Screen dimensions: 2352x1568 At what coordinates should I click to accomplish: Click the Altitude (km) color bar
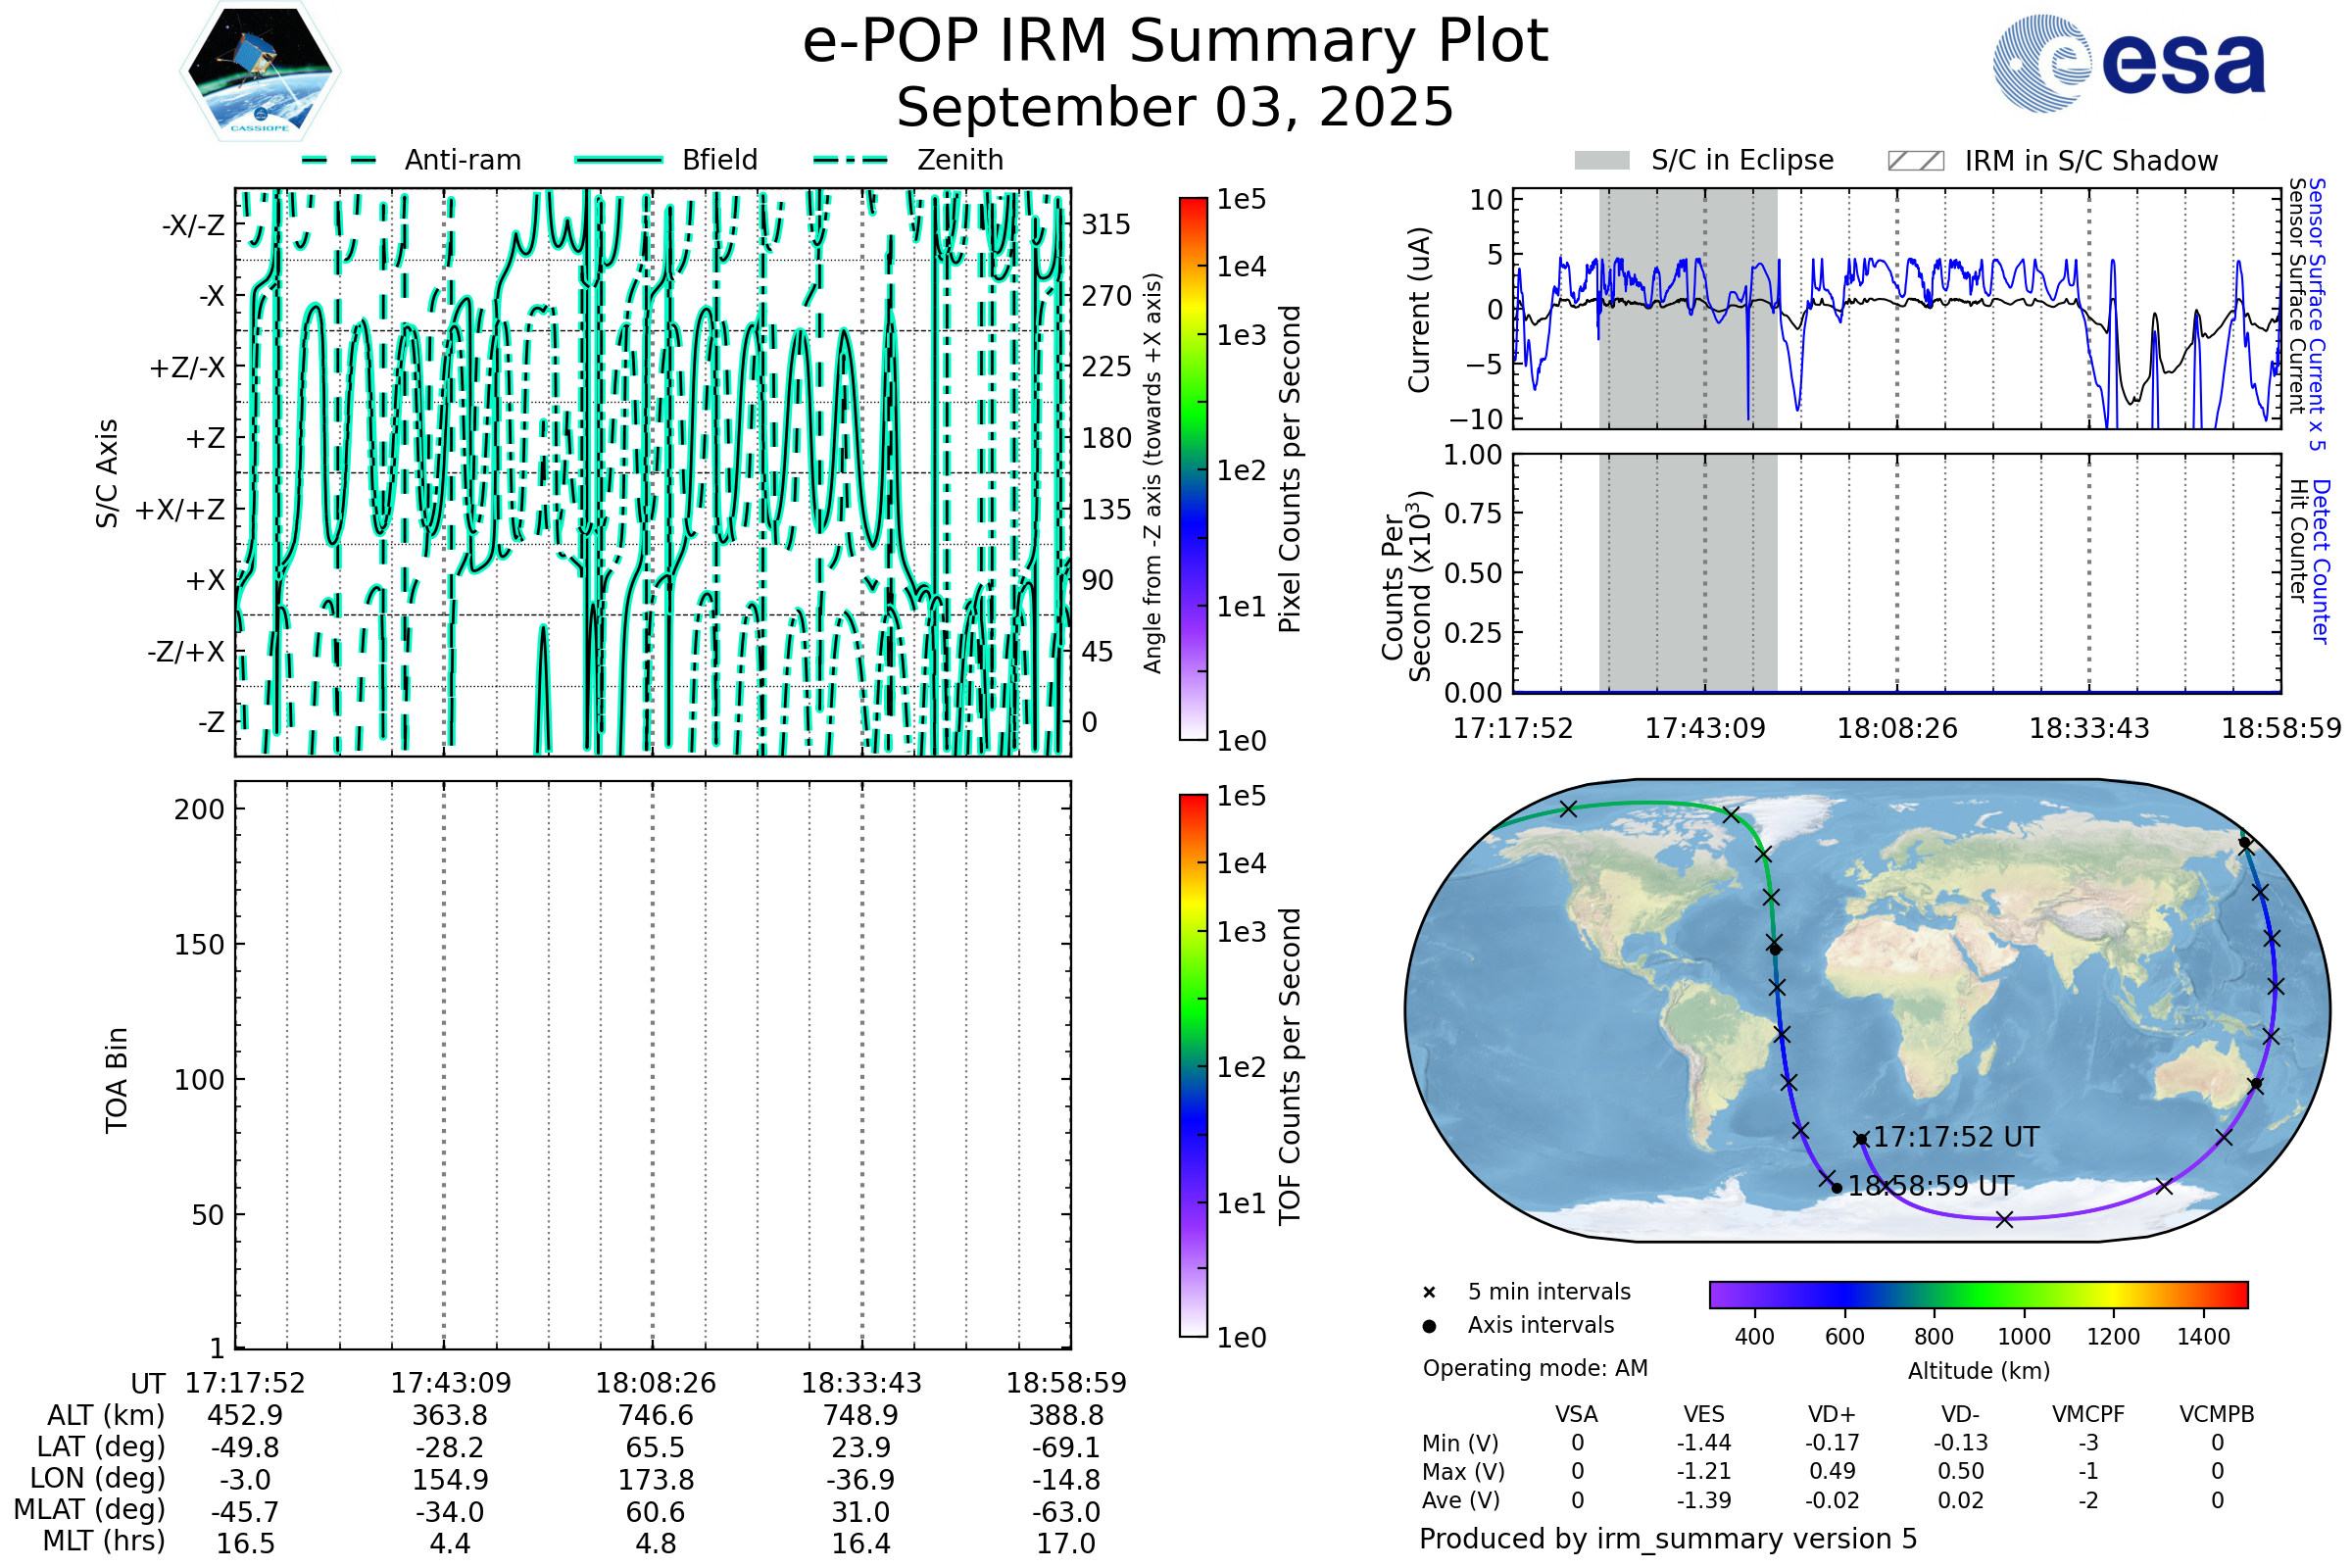pos(1979,1294)
